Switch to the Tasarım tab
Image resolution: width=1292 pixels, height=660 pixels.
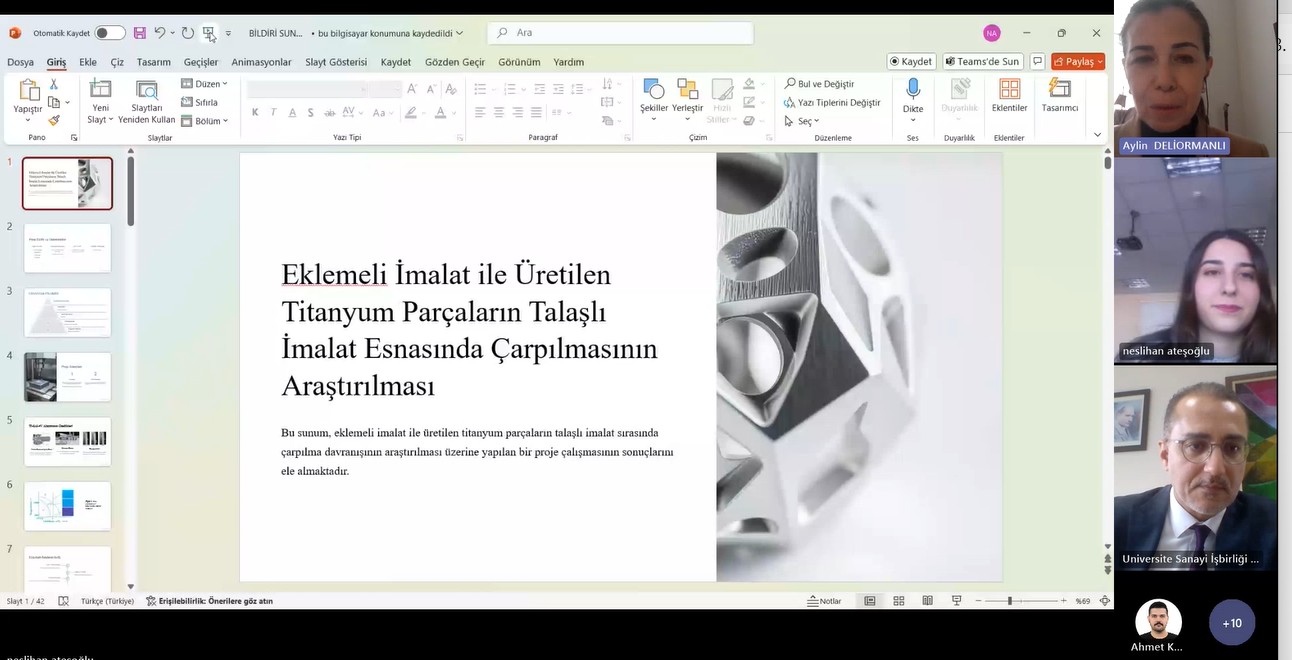(x=153, y=62)
